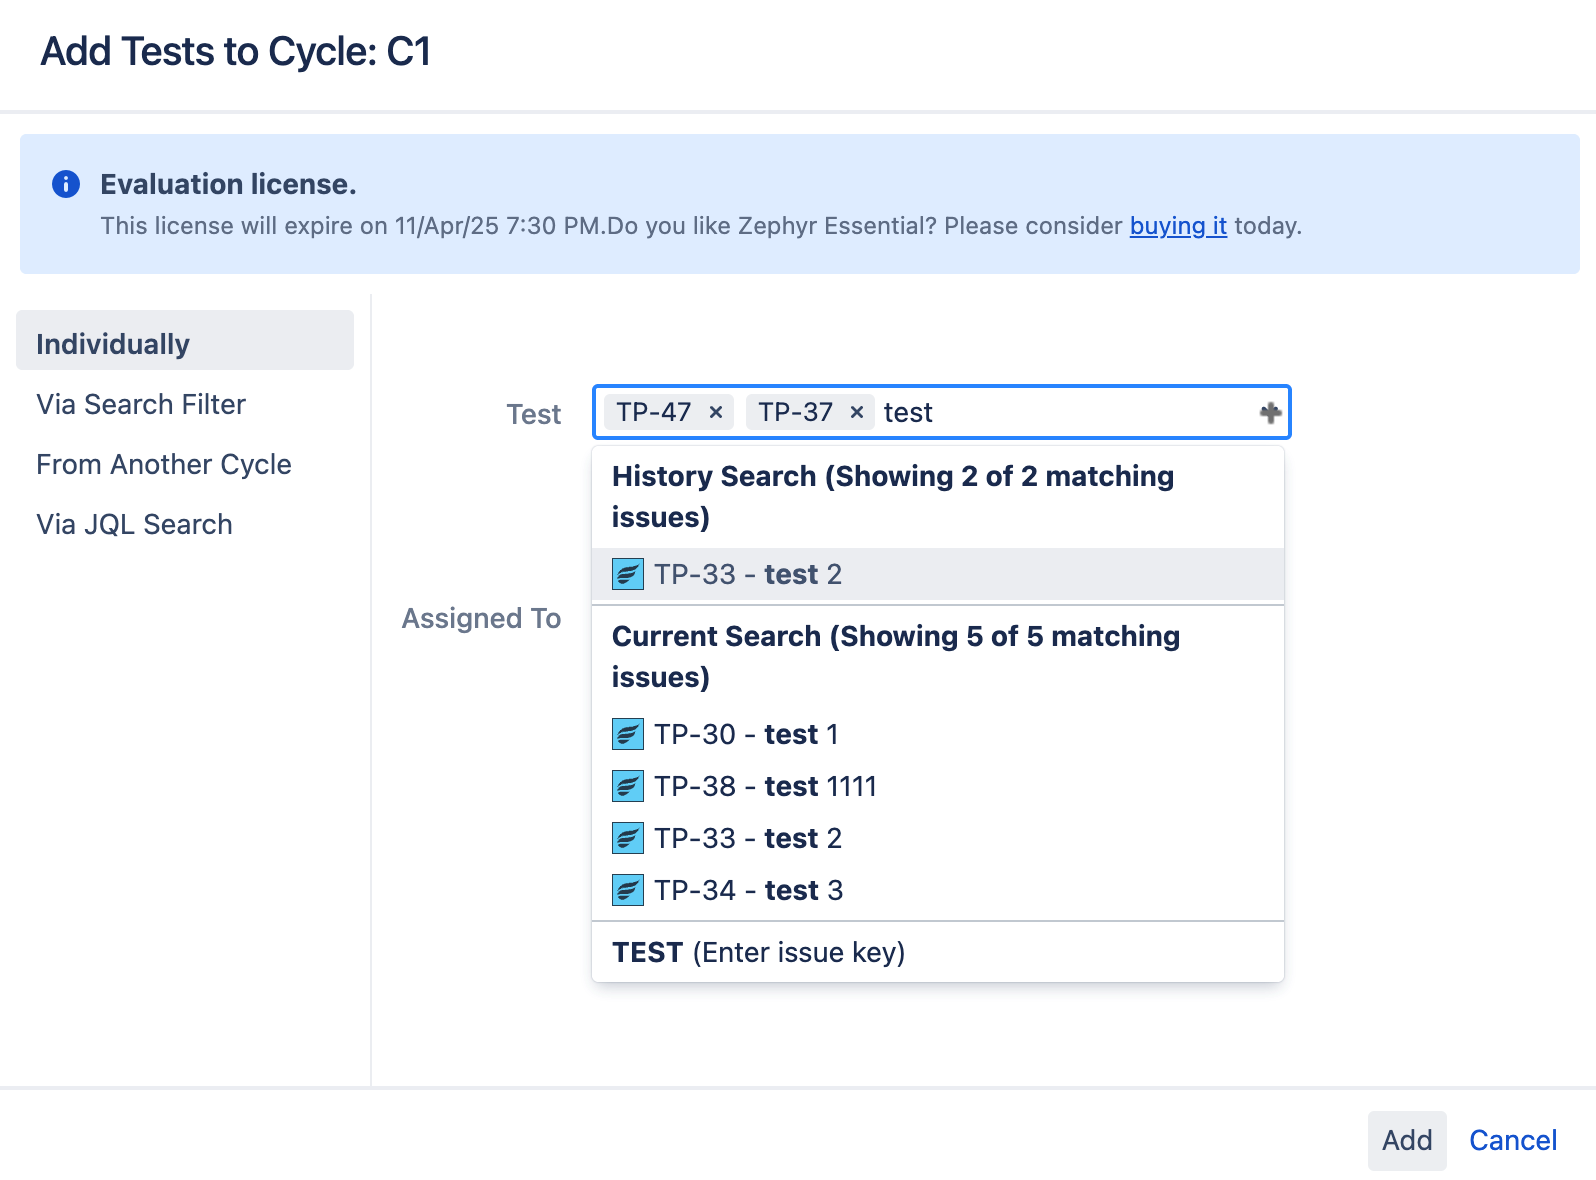The height and width of the screenshot is (1180, 1596).
Task: Select TP-33 - test 2 under Current Search
Action: click(x=748, y=838)
